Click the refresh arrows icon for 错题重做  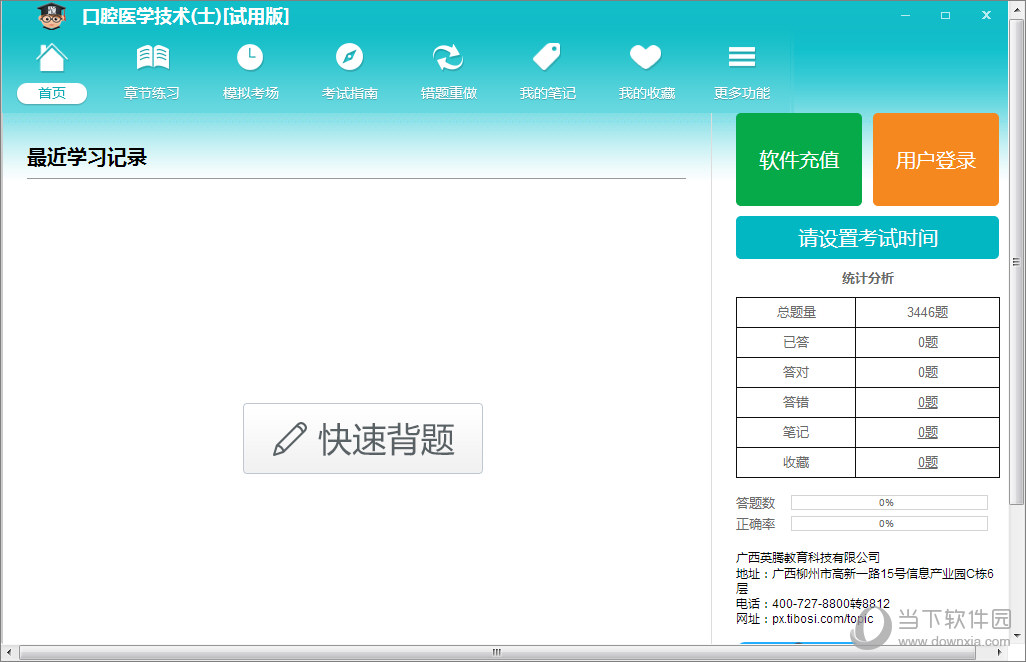pos(448,58)
